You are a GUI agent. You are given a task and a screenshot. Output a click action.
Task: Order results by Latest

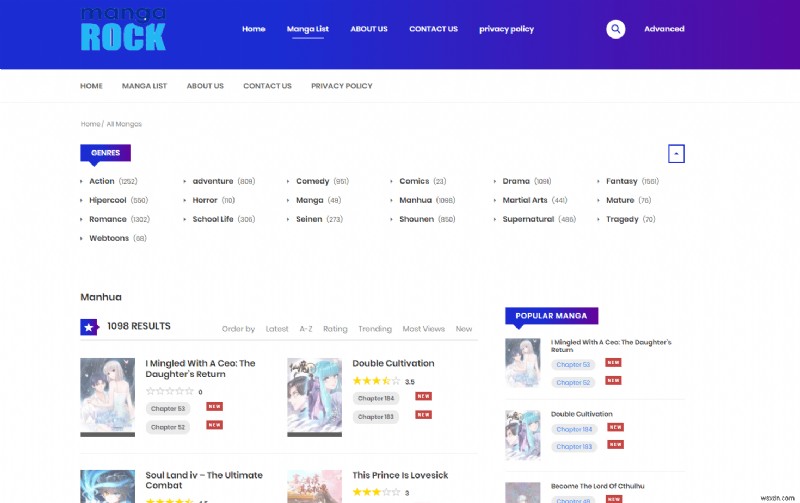coord(277,329)
